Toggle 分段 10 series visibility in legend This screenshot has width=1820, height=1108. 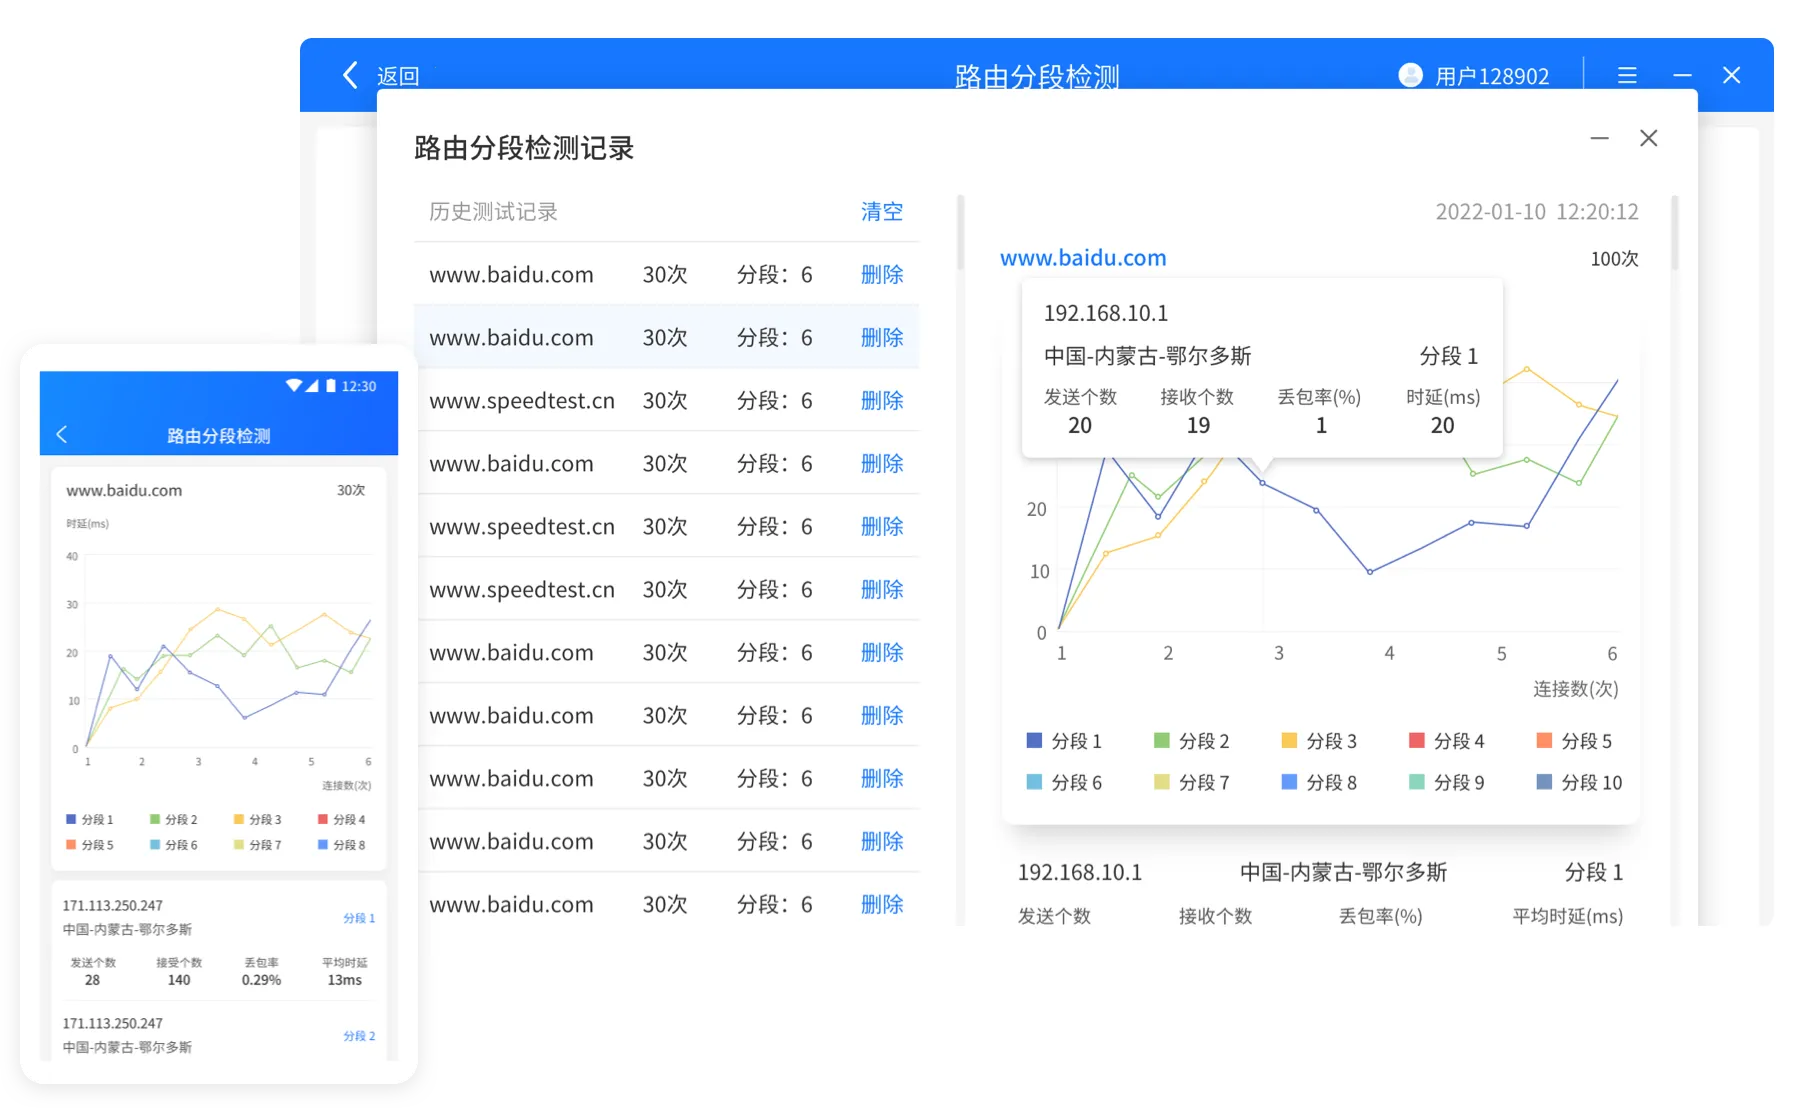tap(1580, 783)
